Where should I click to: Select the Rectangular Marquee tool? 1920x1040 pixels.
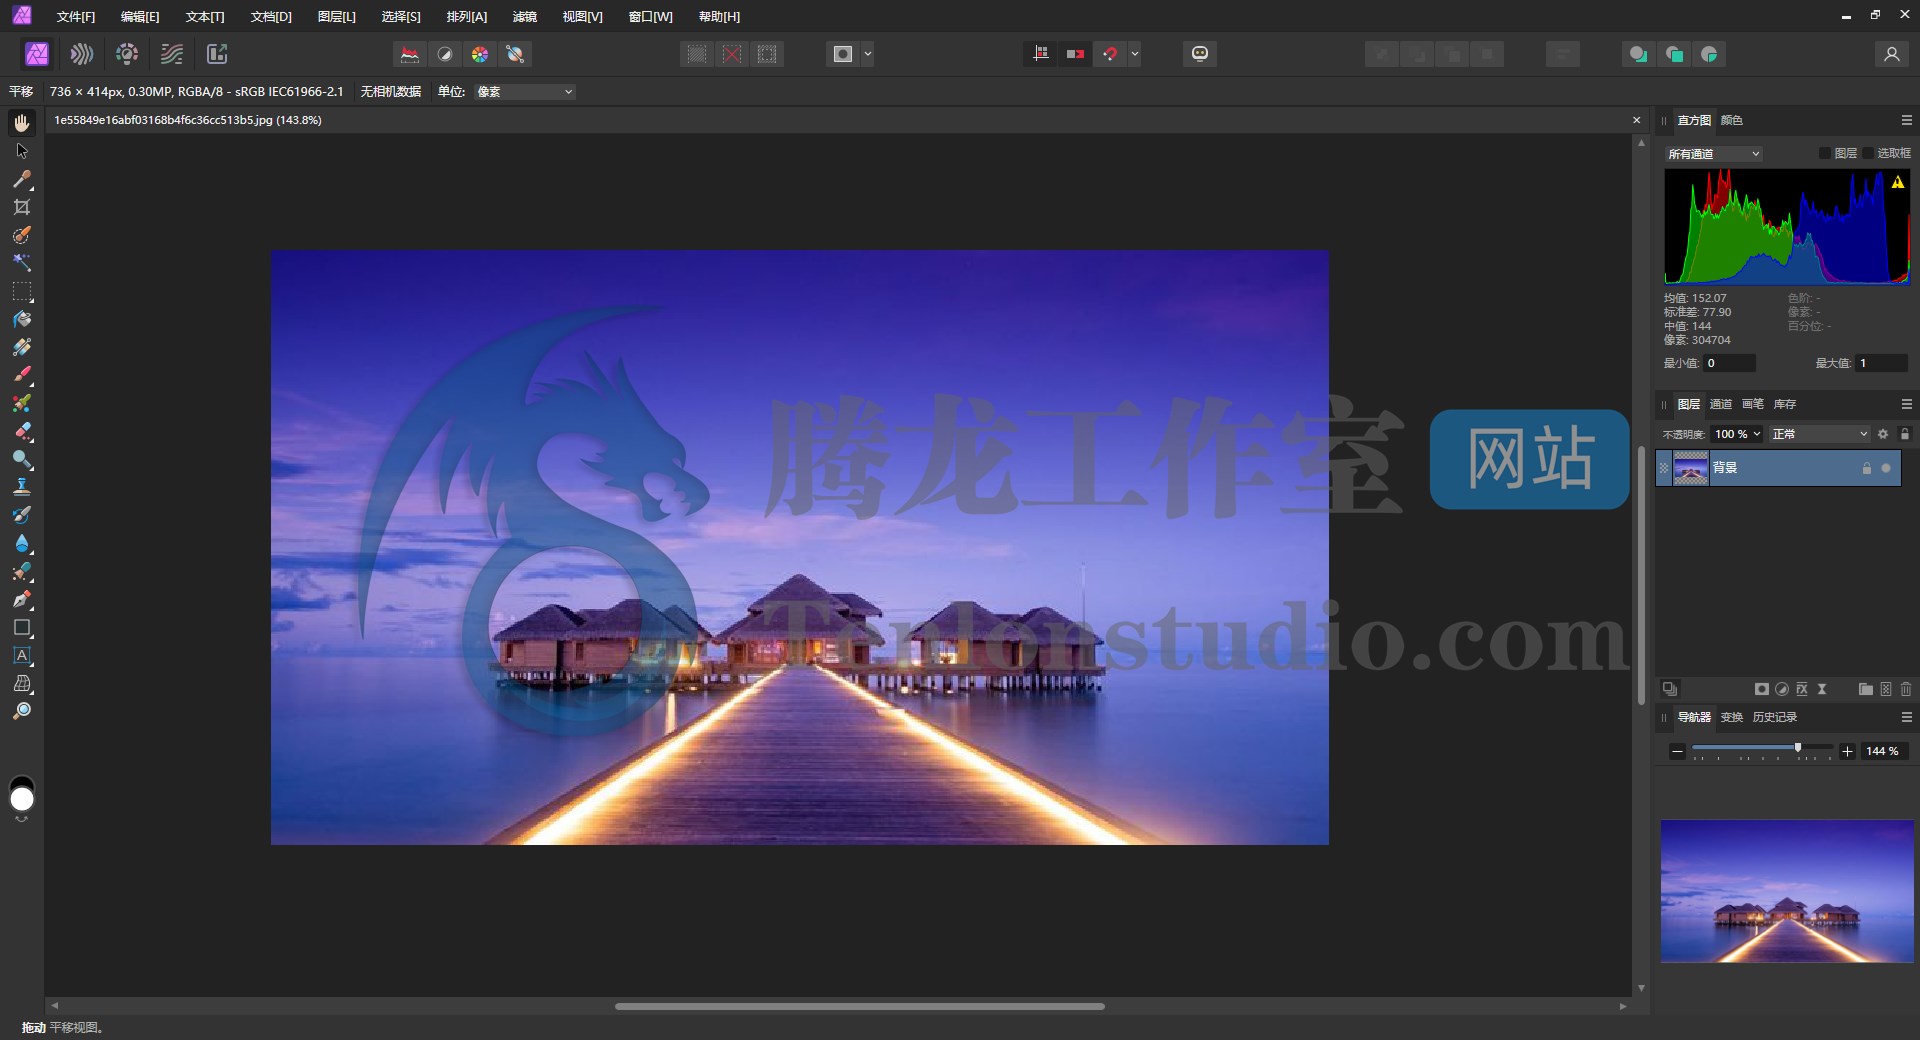coord(22,291)
